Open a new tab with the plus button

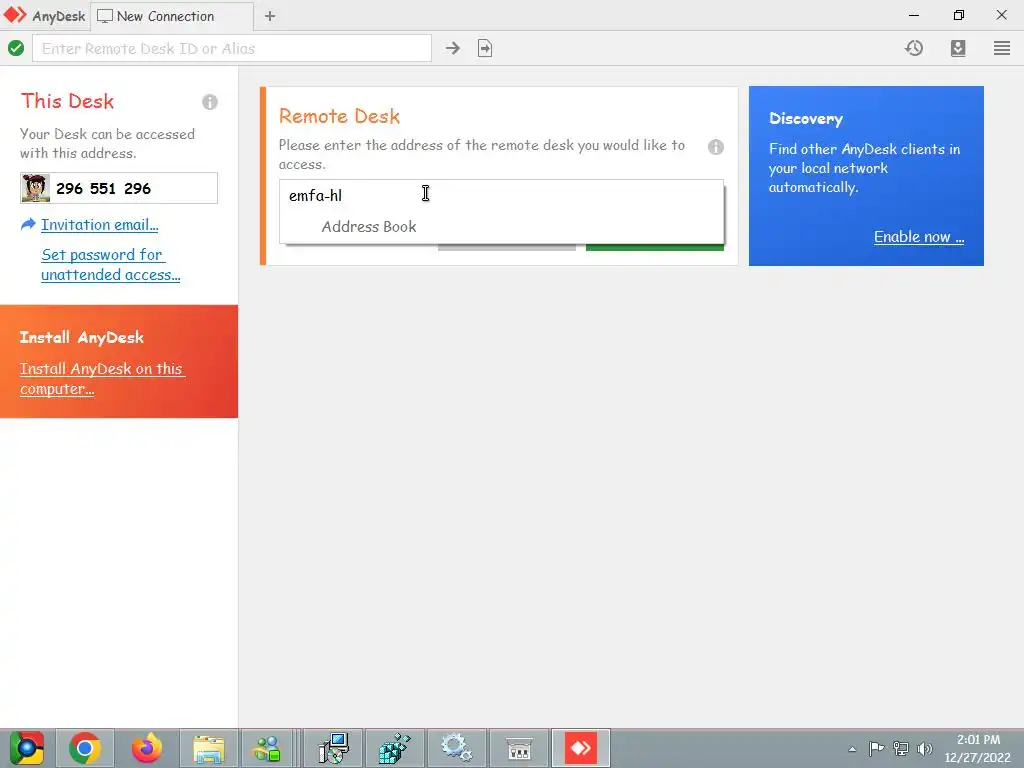click(270, 16)
